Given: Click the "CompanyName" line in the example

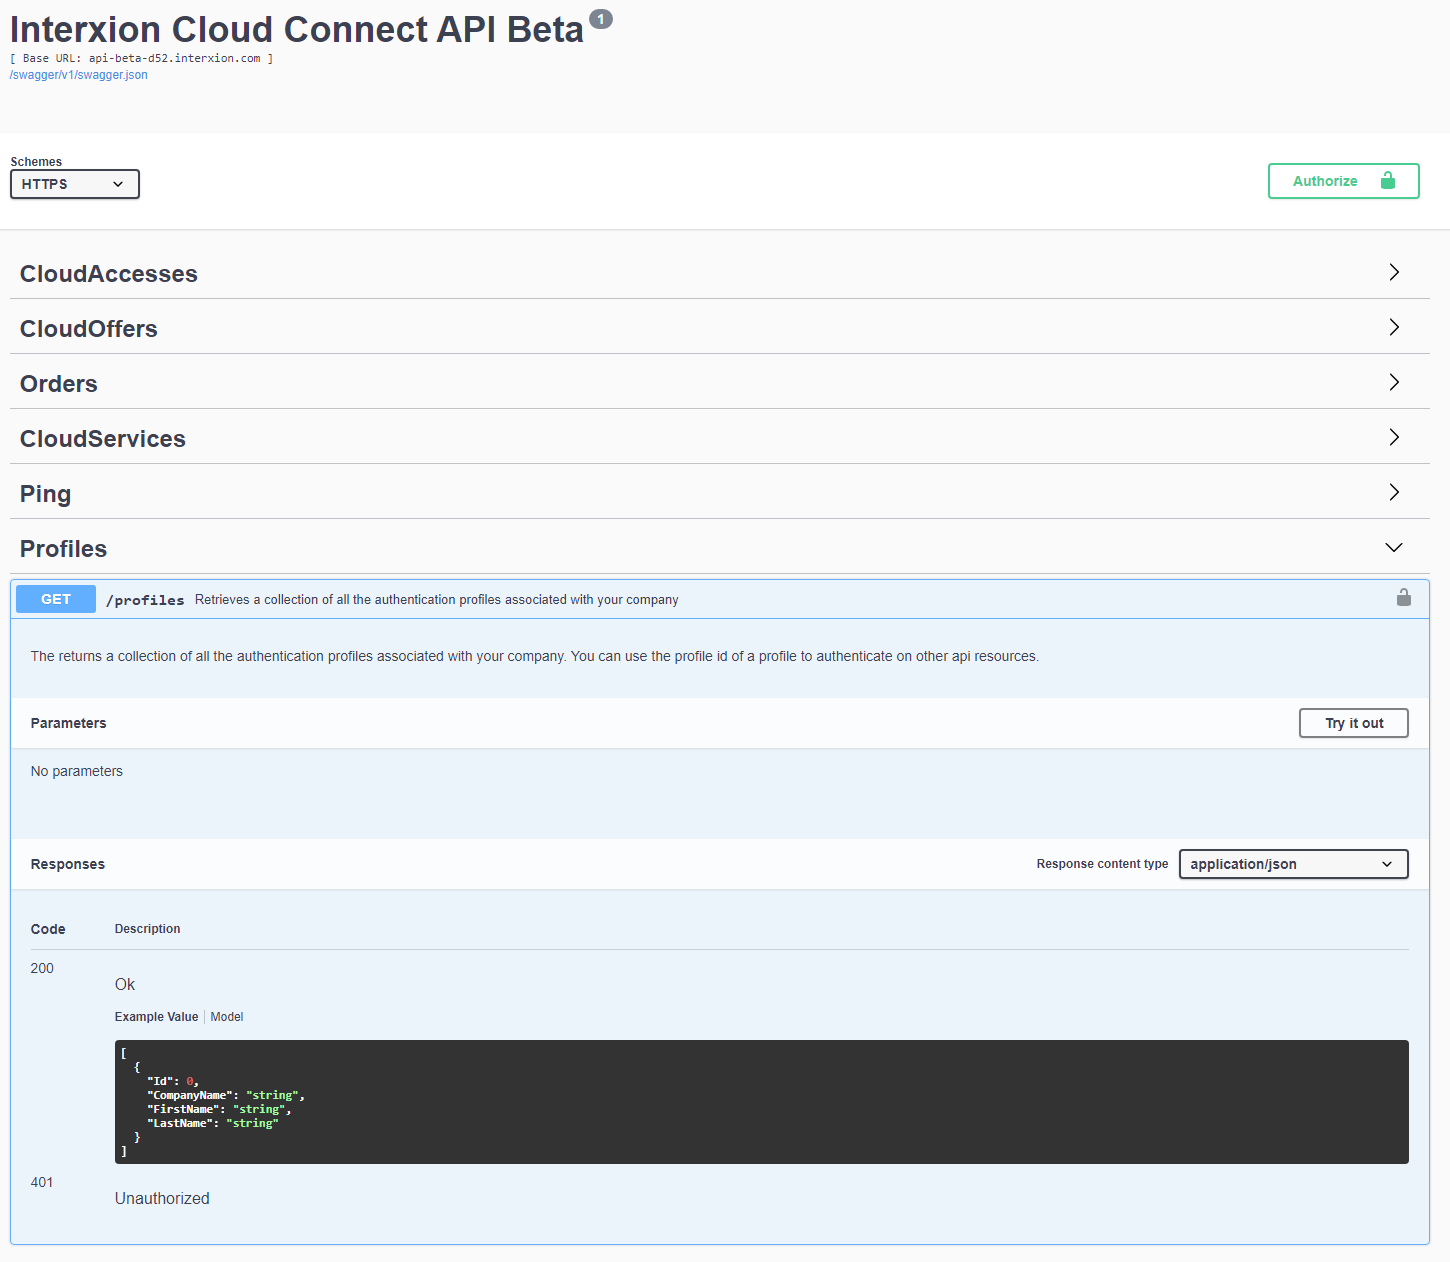Looking at the screenshot, I should click(225, 1095).
